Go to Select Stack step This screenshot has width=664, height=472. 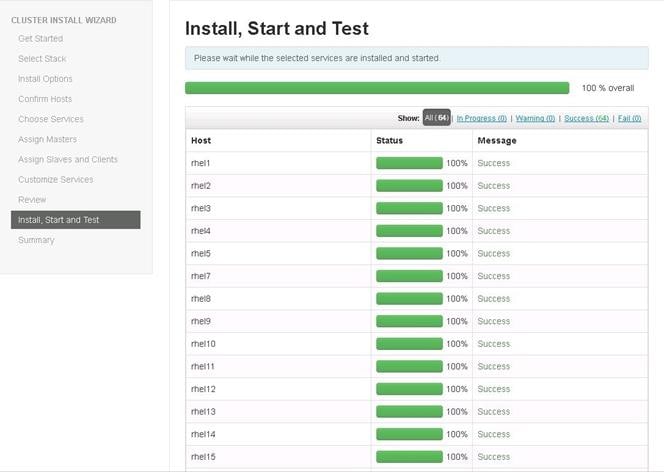pyautogui.click(x=42, y=59)
